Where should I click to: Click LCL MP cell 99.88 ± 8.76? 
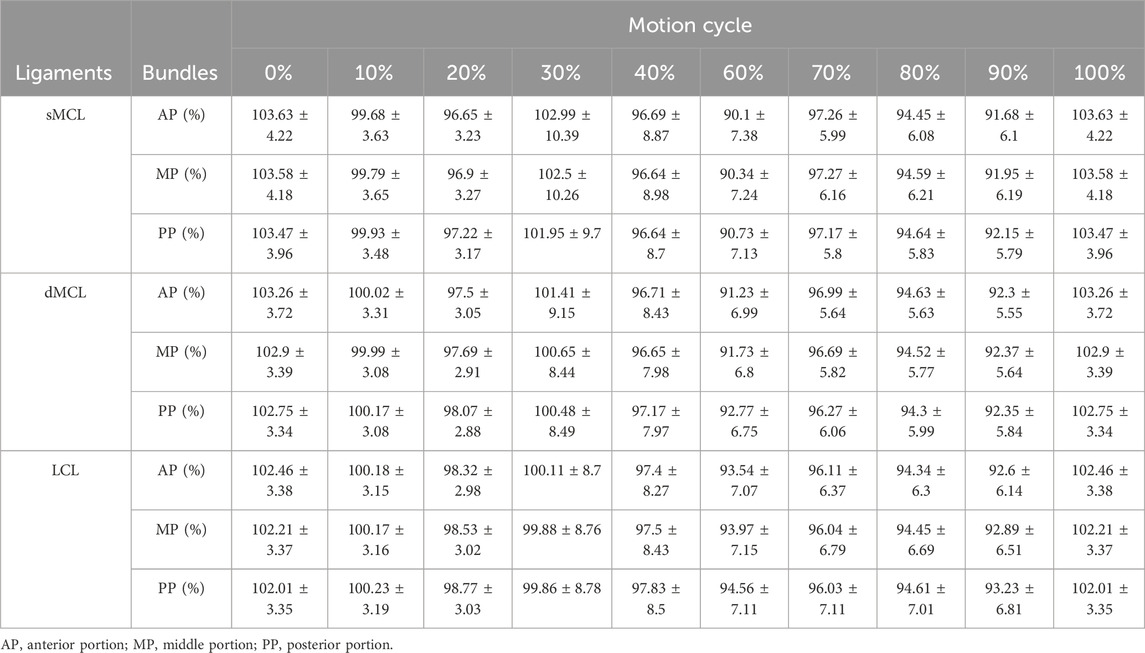562,539
